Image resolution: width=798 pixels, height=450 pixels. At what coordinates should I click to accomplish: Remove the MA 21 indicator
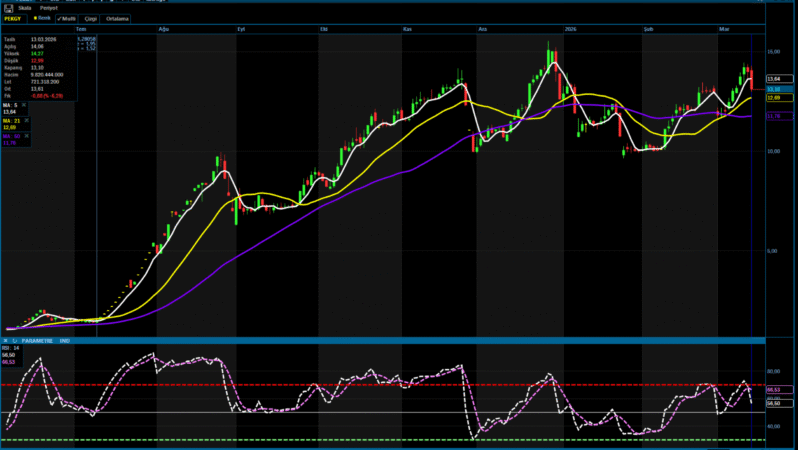coord(27,120)
